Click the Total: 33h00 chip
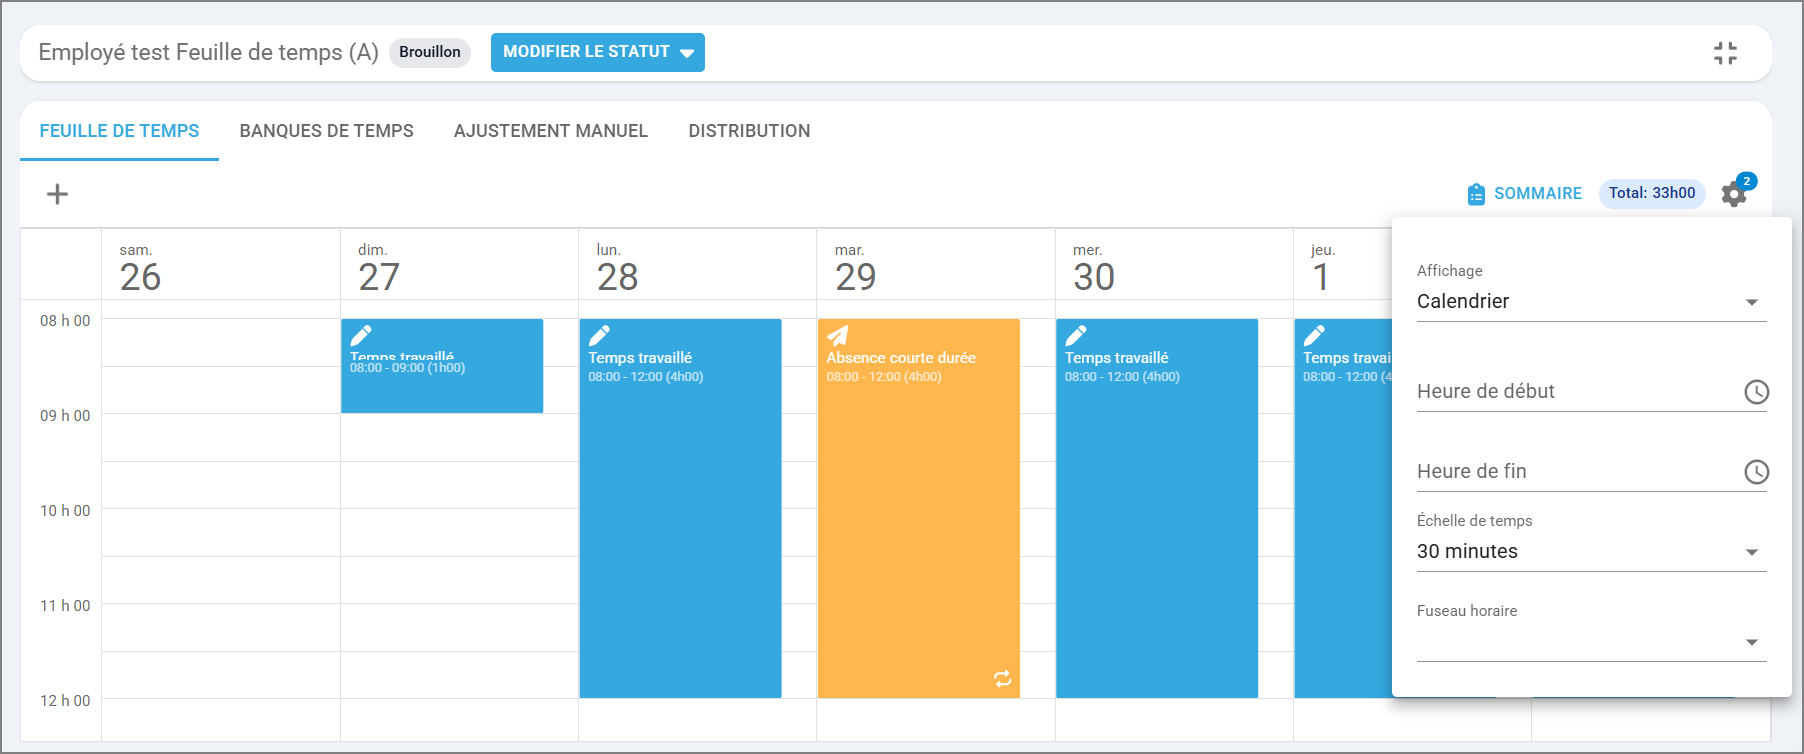Viewport: 1804px width, 754px height. 1652,193
